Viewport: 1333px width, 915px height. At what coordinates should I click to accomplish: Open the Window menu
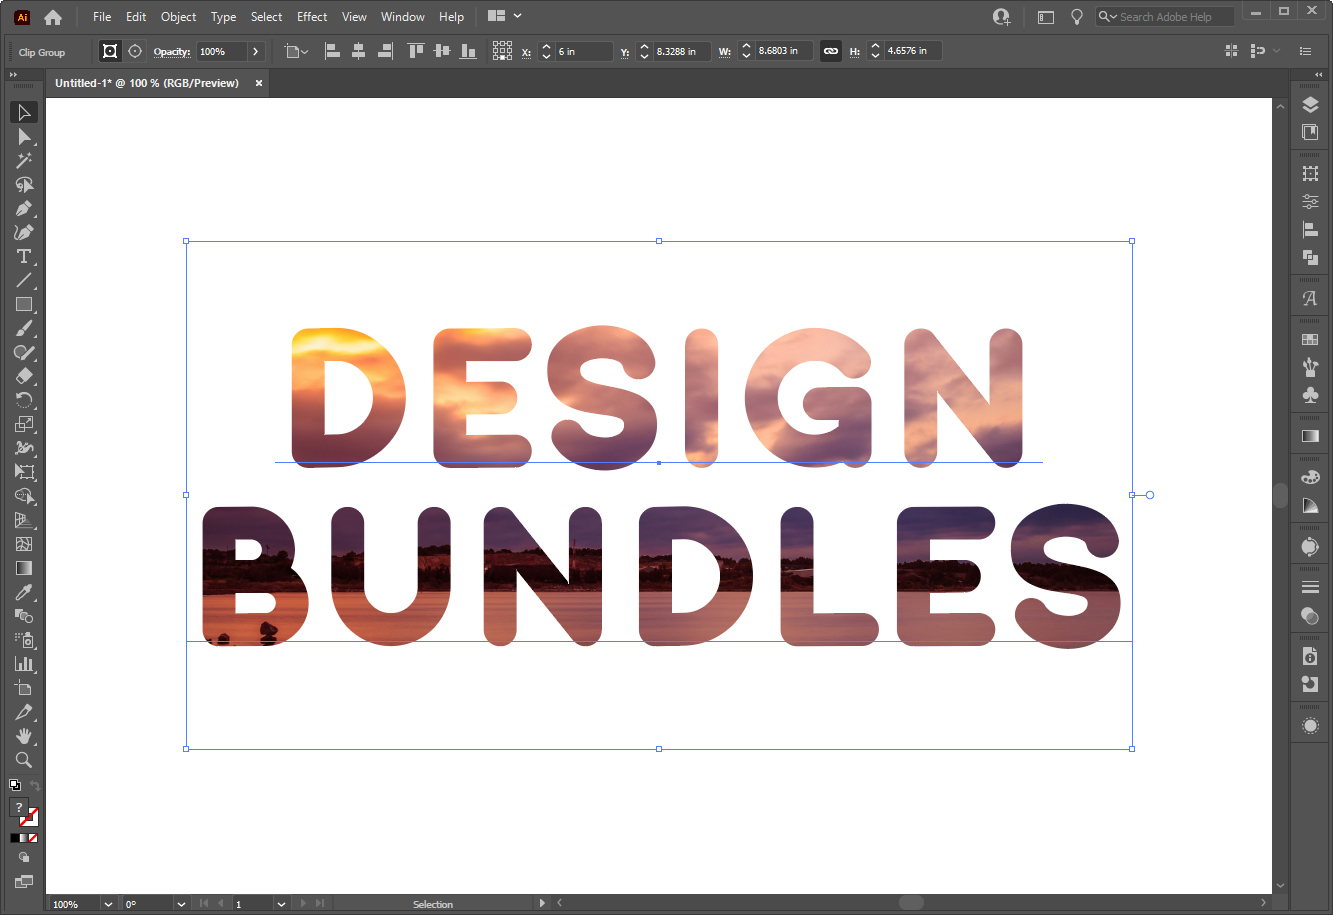[403, 16]
